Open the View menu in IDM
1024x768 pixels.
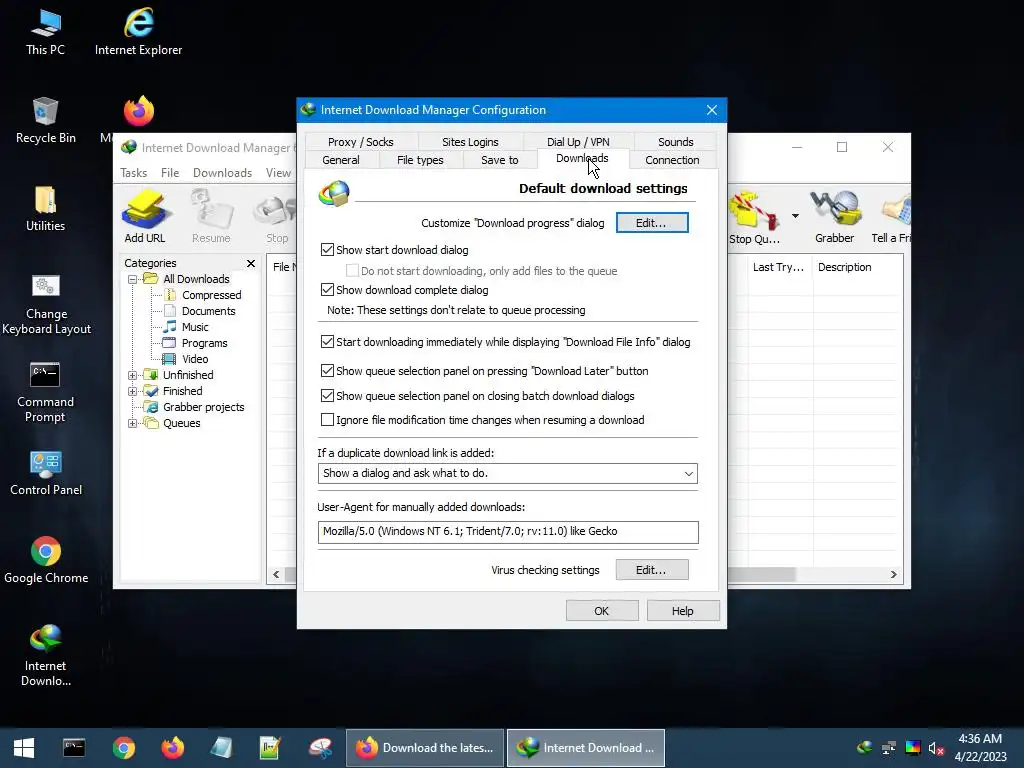tap(278, 172)
